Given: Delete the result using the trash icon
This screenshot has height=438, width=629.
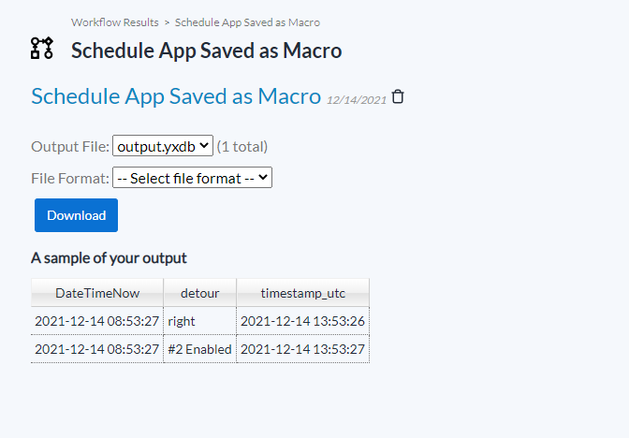Looking at the screenshot, I should pos(398,97).
